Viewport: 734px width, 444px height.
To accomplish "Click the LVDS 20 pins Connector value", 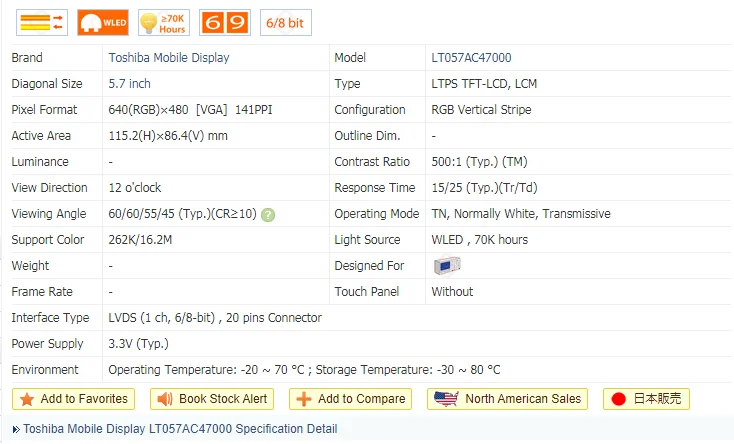I will tap(215, 318).
